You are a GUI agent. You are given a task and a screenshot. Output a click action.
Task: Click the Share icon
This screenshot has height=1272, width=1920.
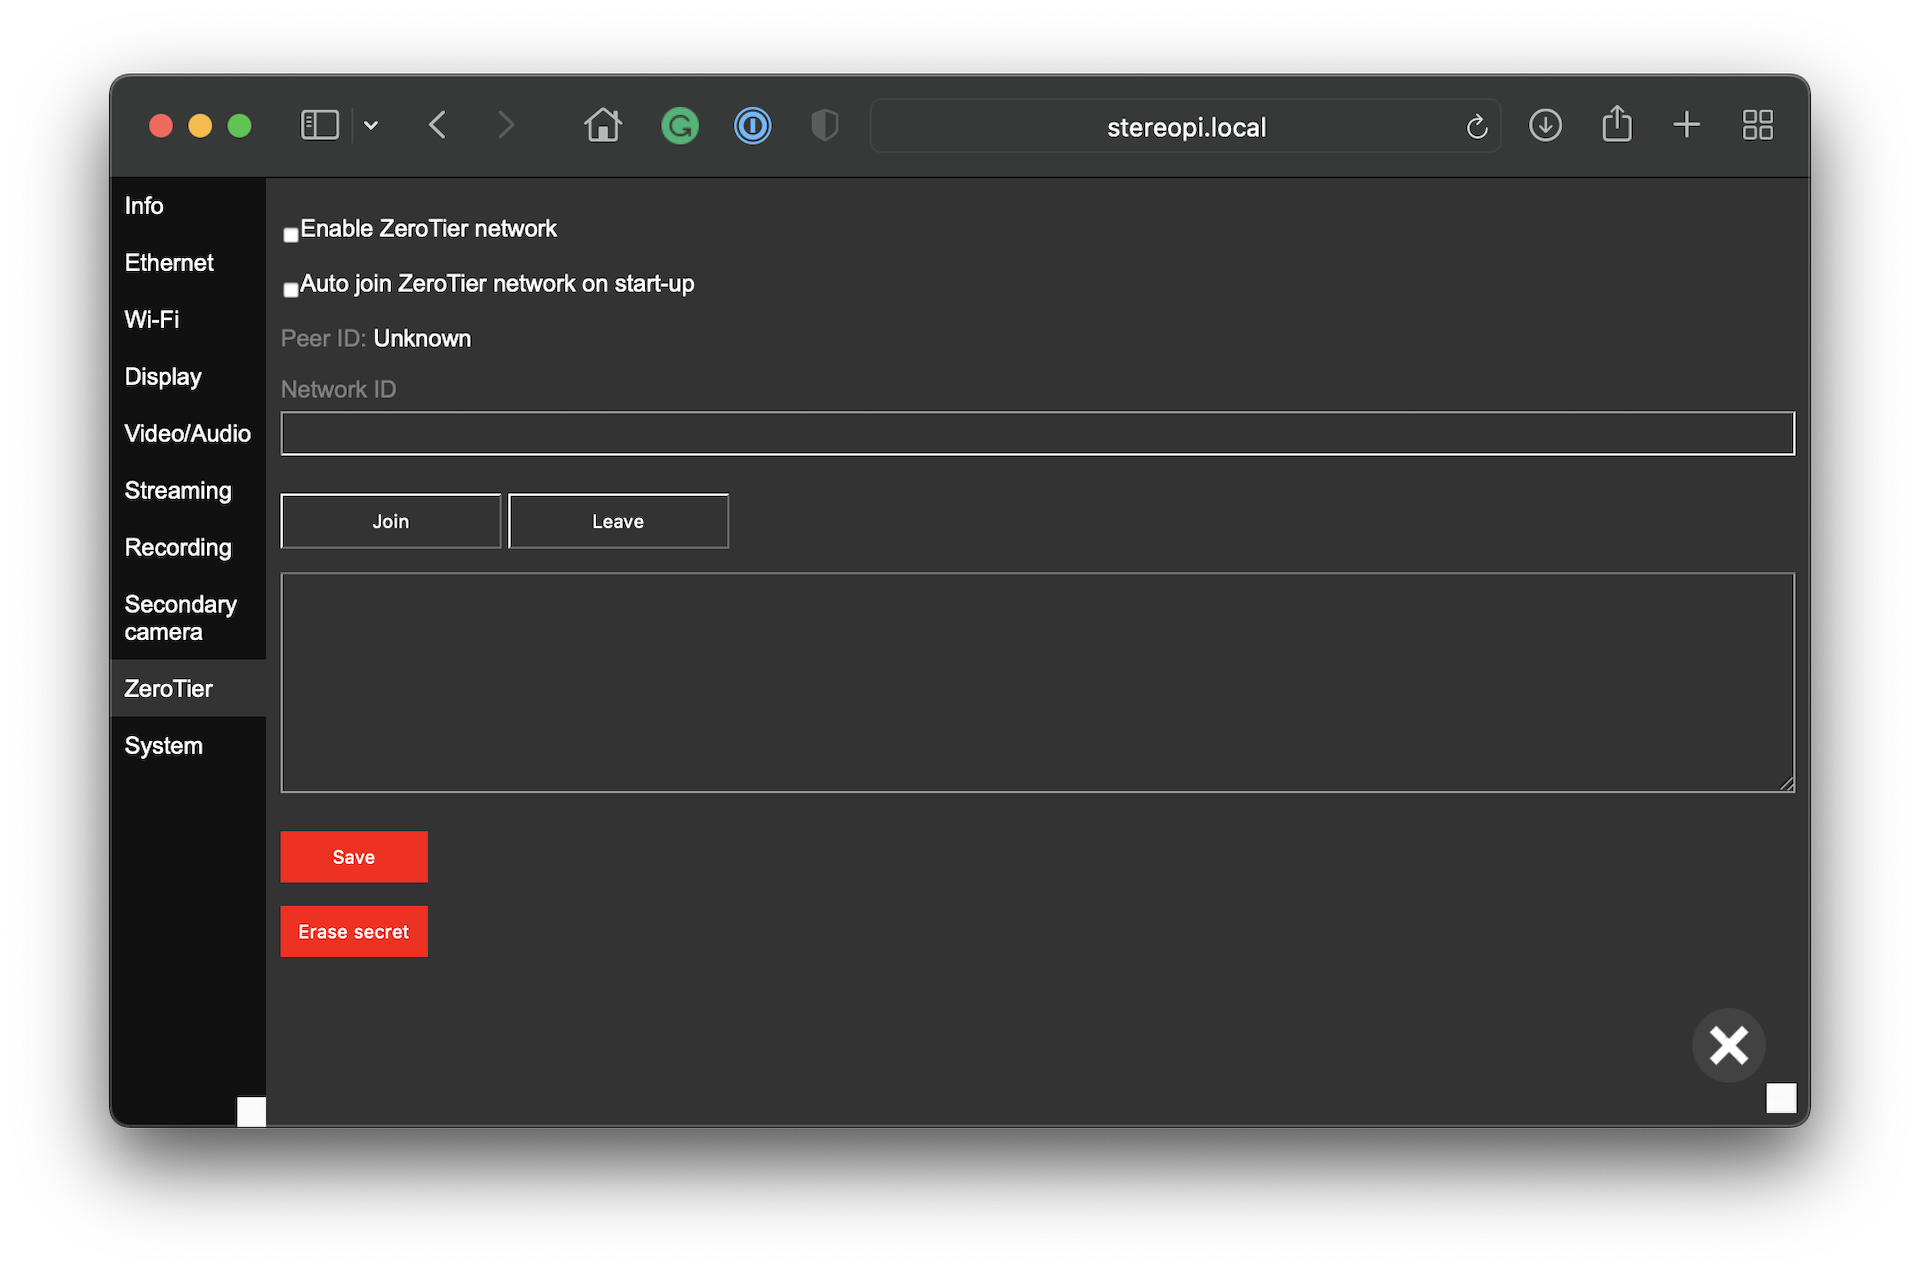[1617, 125]
